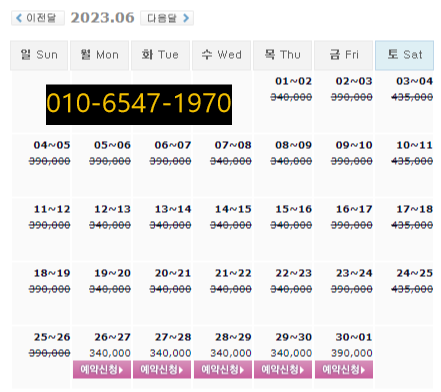Viewport: 441px width, 392px height.
Task: Select the Sat column header
Action: 404,55
